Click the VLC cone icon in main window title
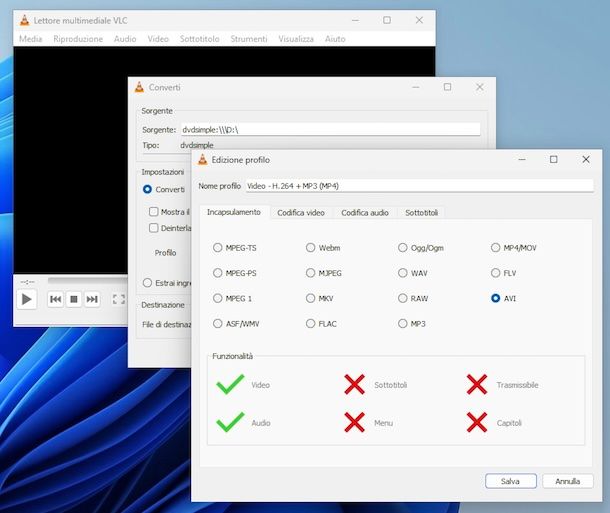 pyautogui.click(x=25, y=20)
